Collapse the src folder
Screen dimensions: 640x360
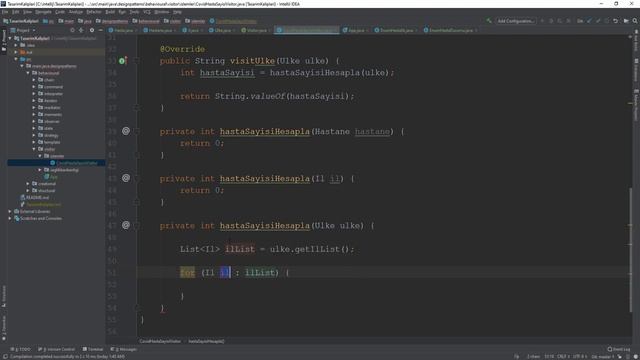point(16,59)
